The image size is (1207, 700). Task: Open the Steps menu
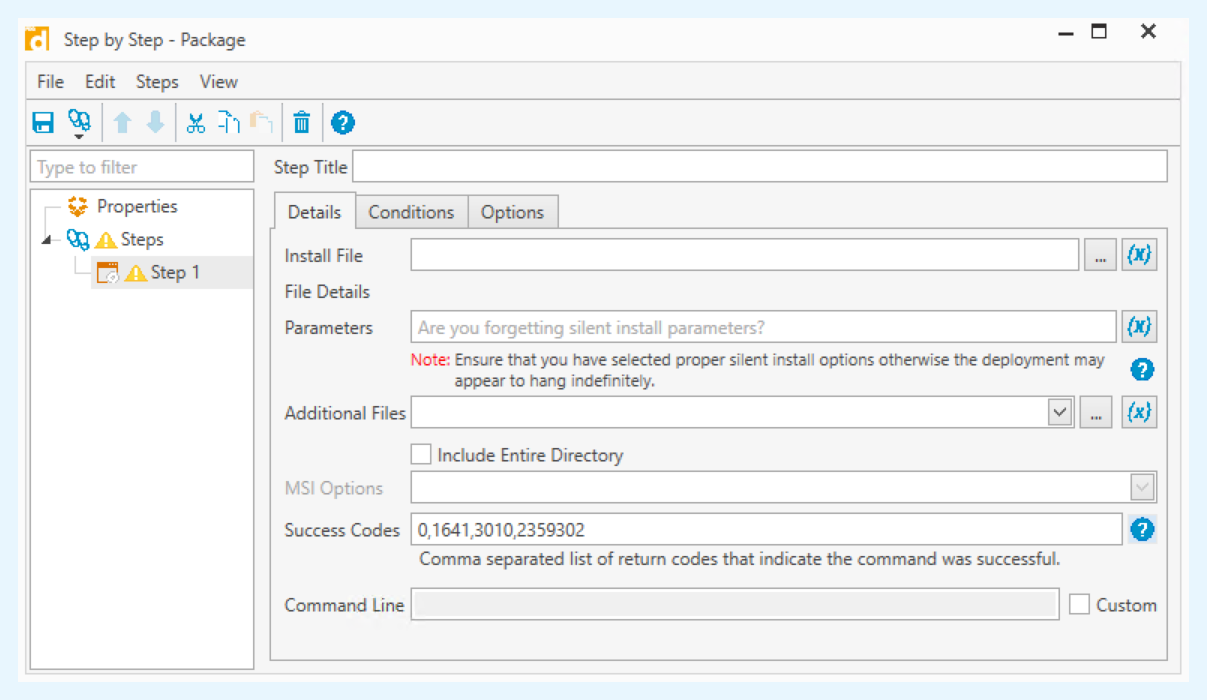click(x=157, y=82)
